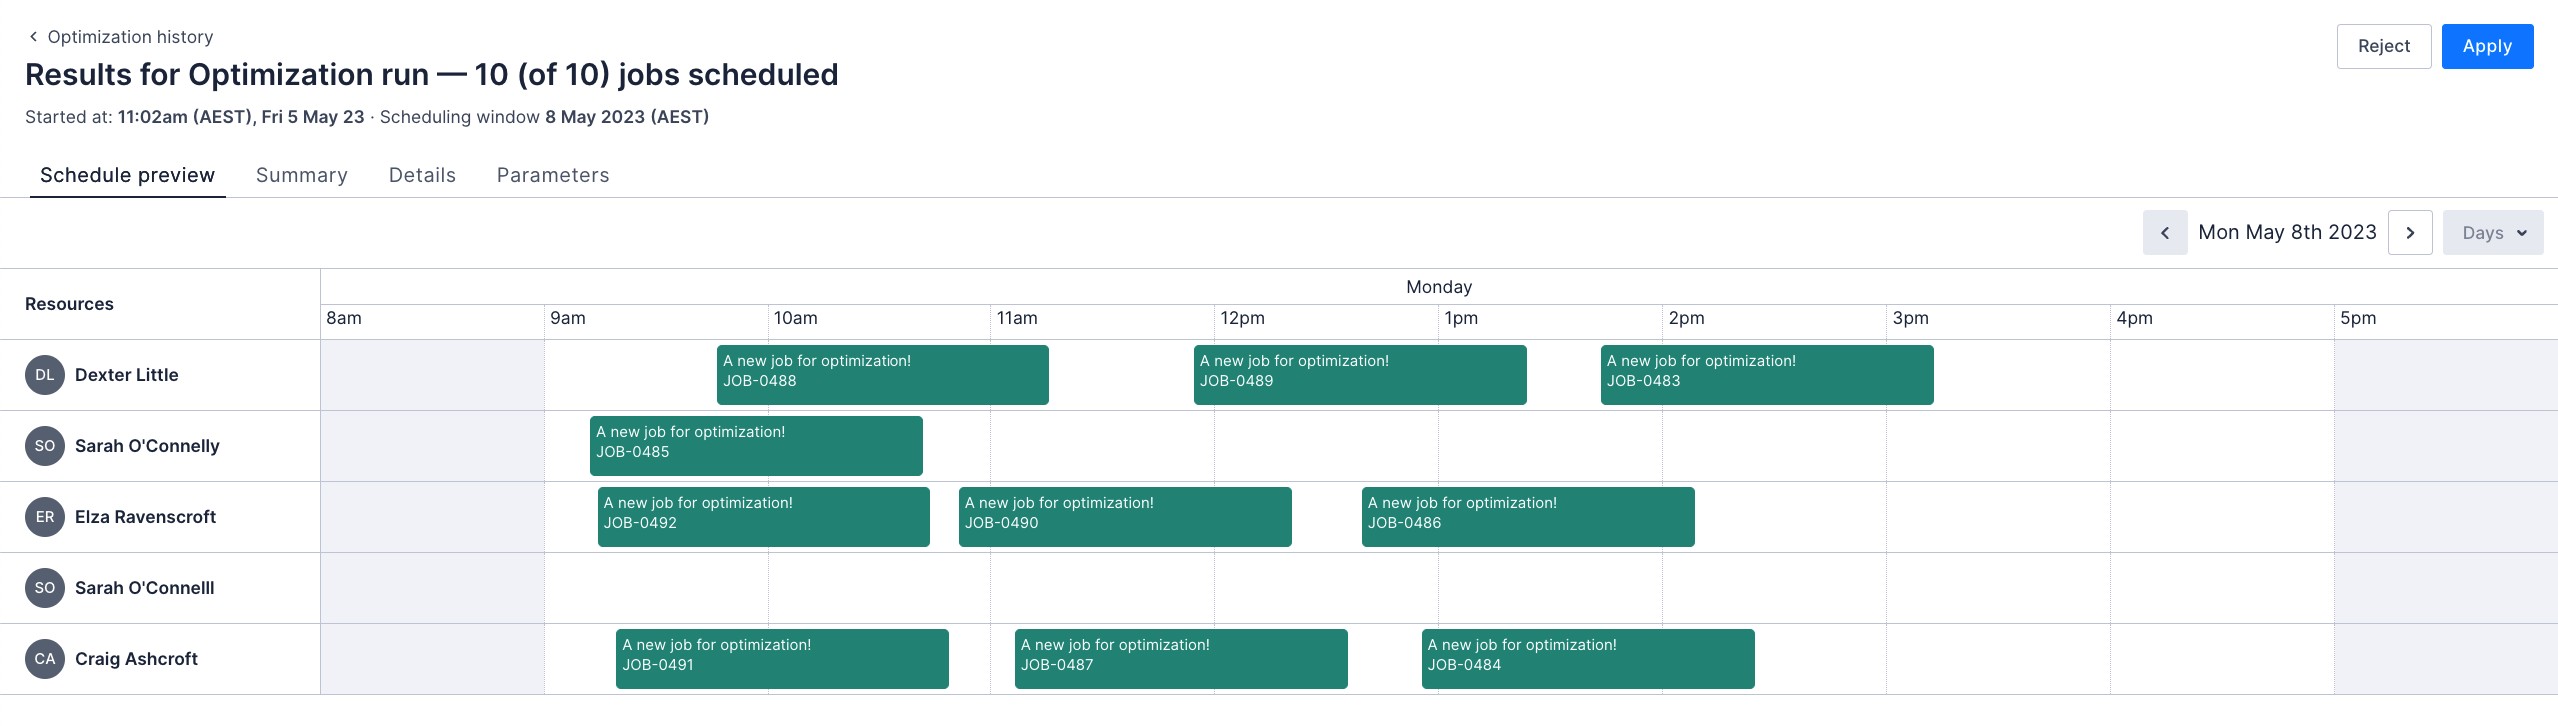Click the Apply button

click(2487, 46)
